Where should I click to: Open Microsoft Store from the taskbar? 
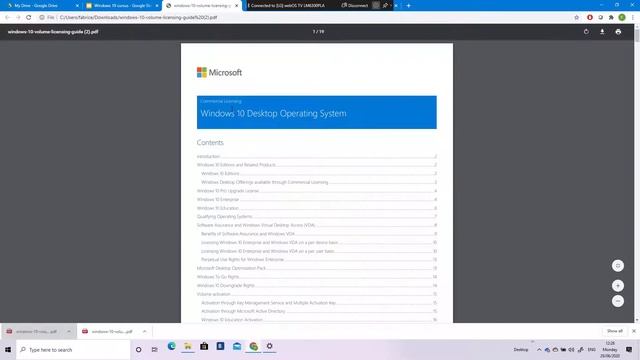pos(204,347)
